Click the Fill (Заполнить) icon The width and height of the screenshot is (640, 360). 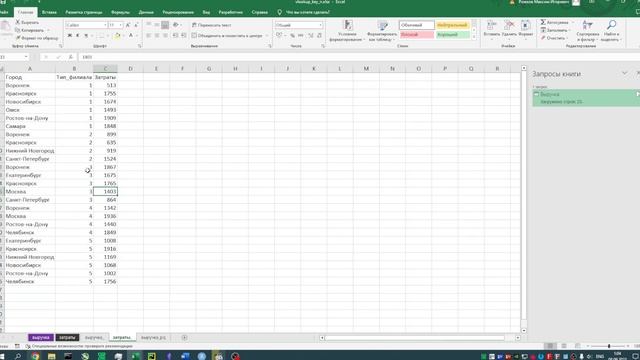tap(543, 30)
